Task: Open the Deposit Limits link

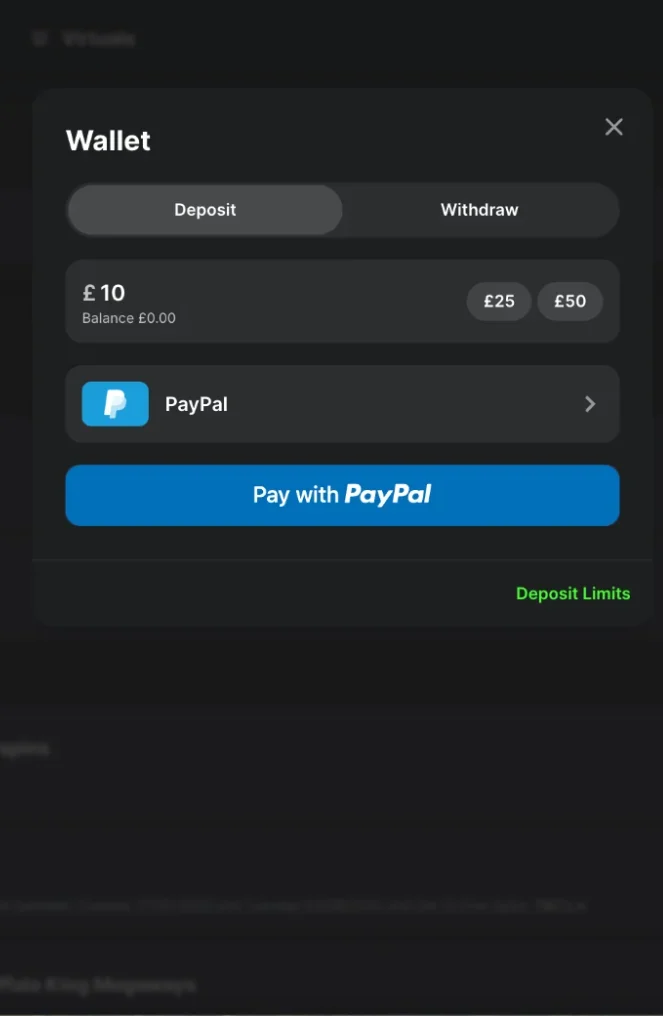Action: (573, 594)
